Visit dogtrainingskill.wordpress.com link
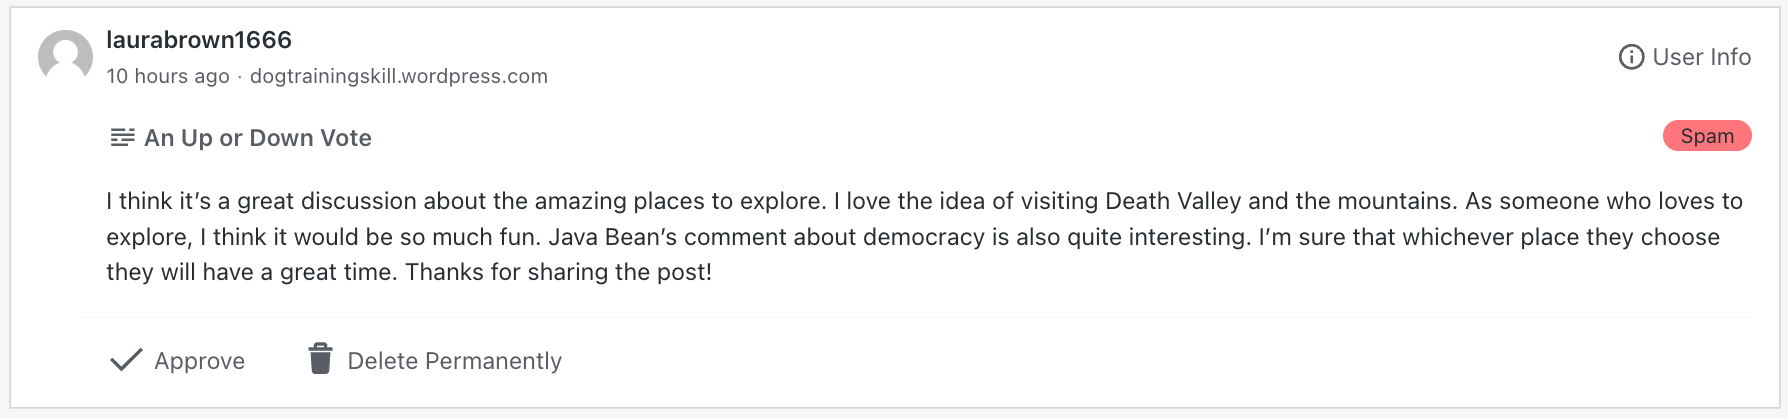Image resolution: width=1788 pixels, height=418 pixels. (x=398, y=76)
